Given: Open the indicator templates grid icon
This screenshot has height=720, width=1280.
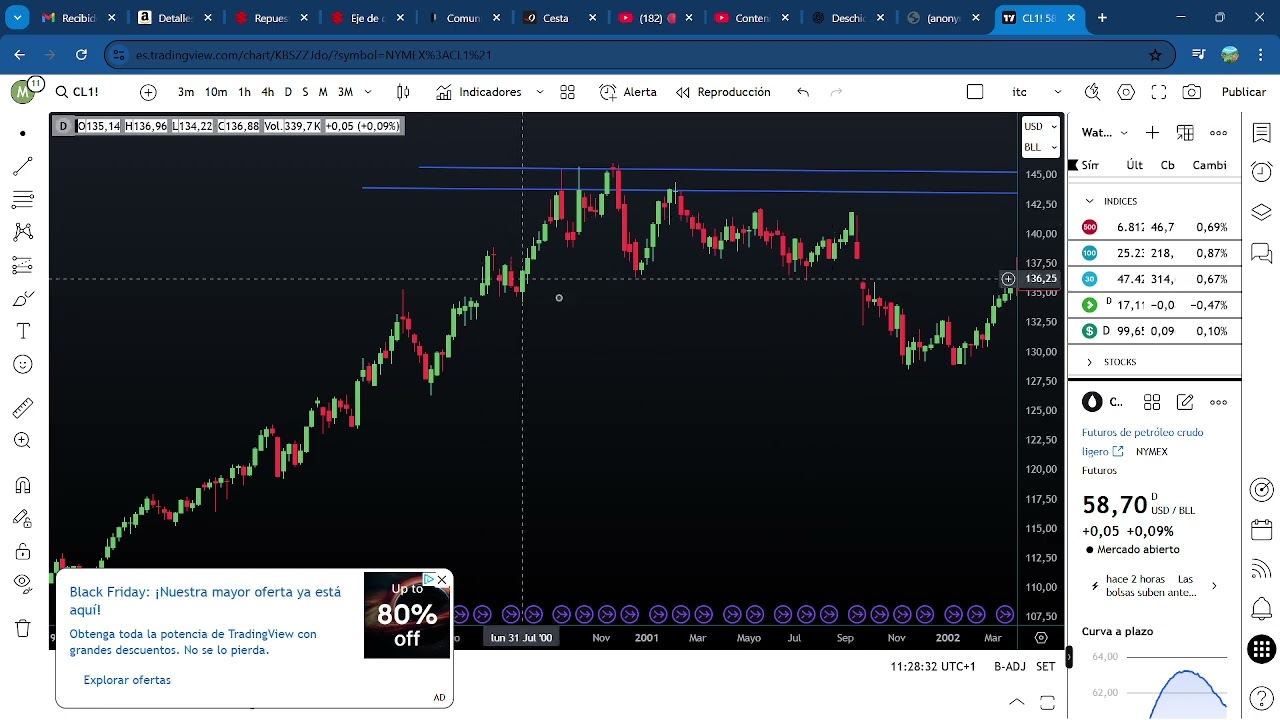Looking at the screenshot, I should click(x=568, y=92).
